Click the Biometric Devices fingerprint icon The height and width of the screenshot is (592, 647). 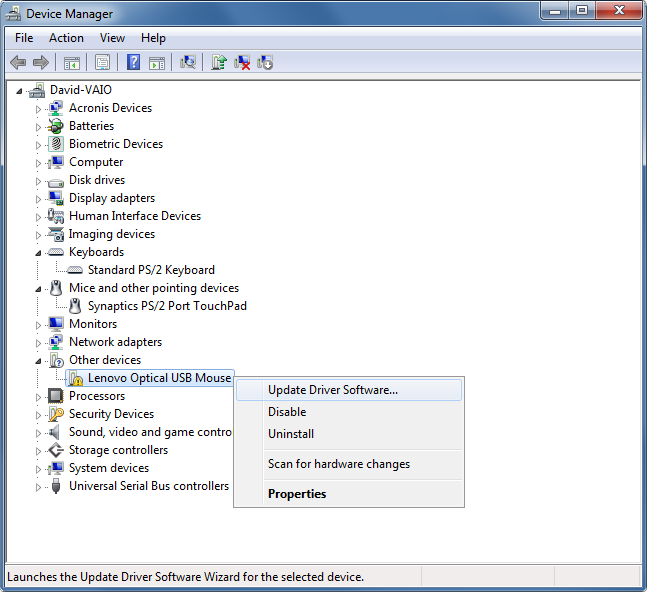(56, 144)
